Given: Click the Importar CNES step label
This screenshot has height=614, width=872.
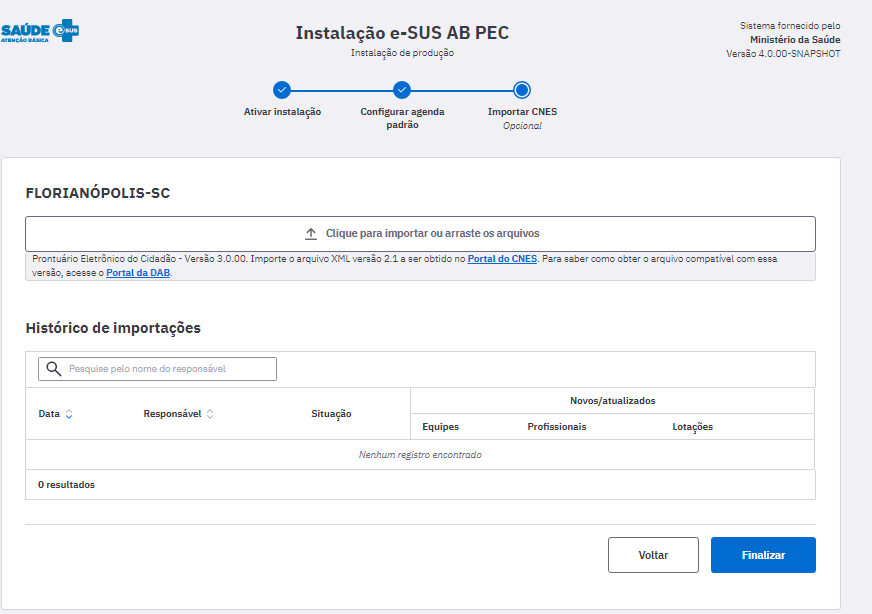Looking at the screenshot, I should pyautogui.click(x=522, y=112).
